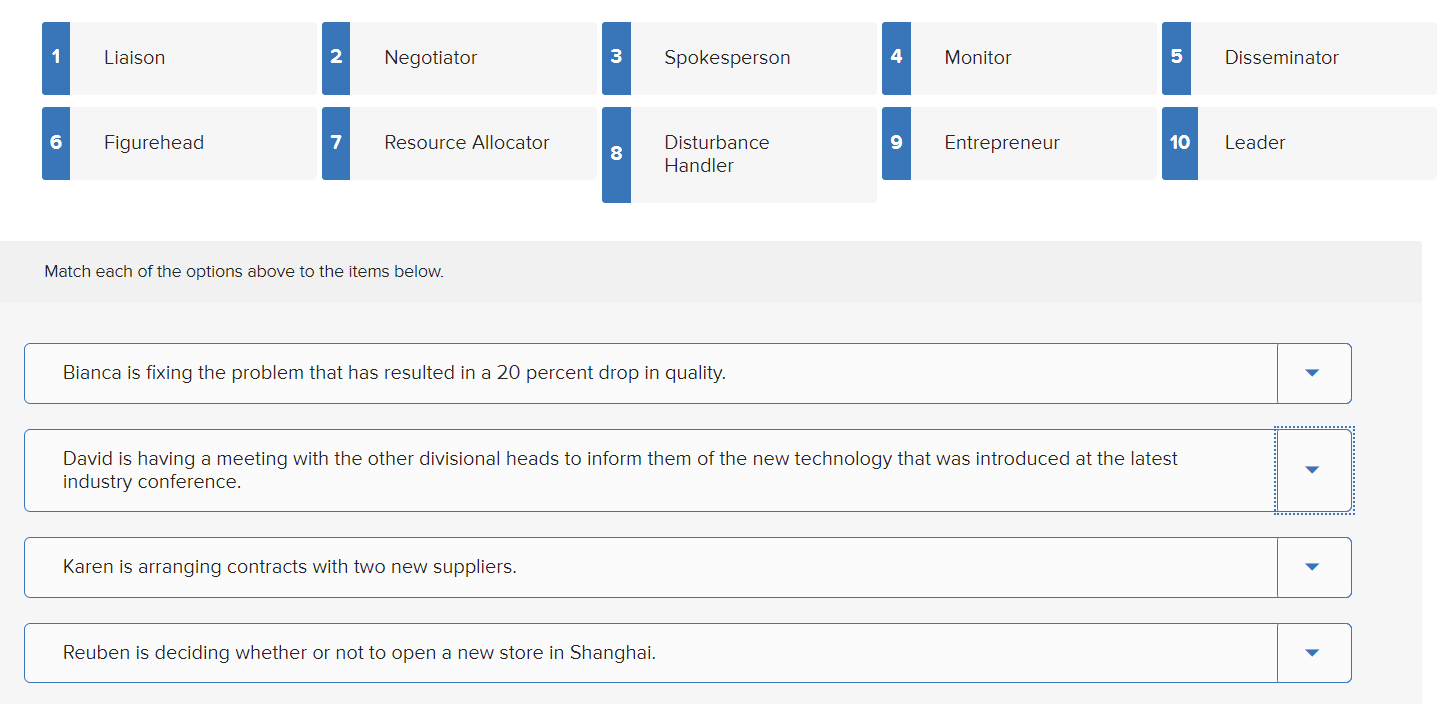Click the Disturbance Handler option

pos(738,154)
